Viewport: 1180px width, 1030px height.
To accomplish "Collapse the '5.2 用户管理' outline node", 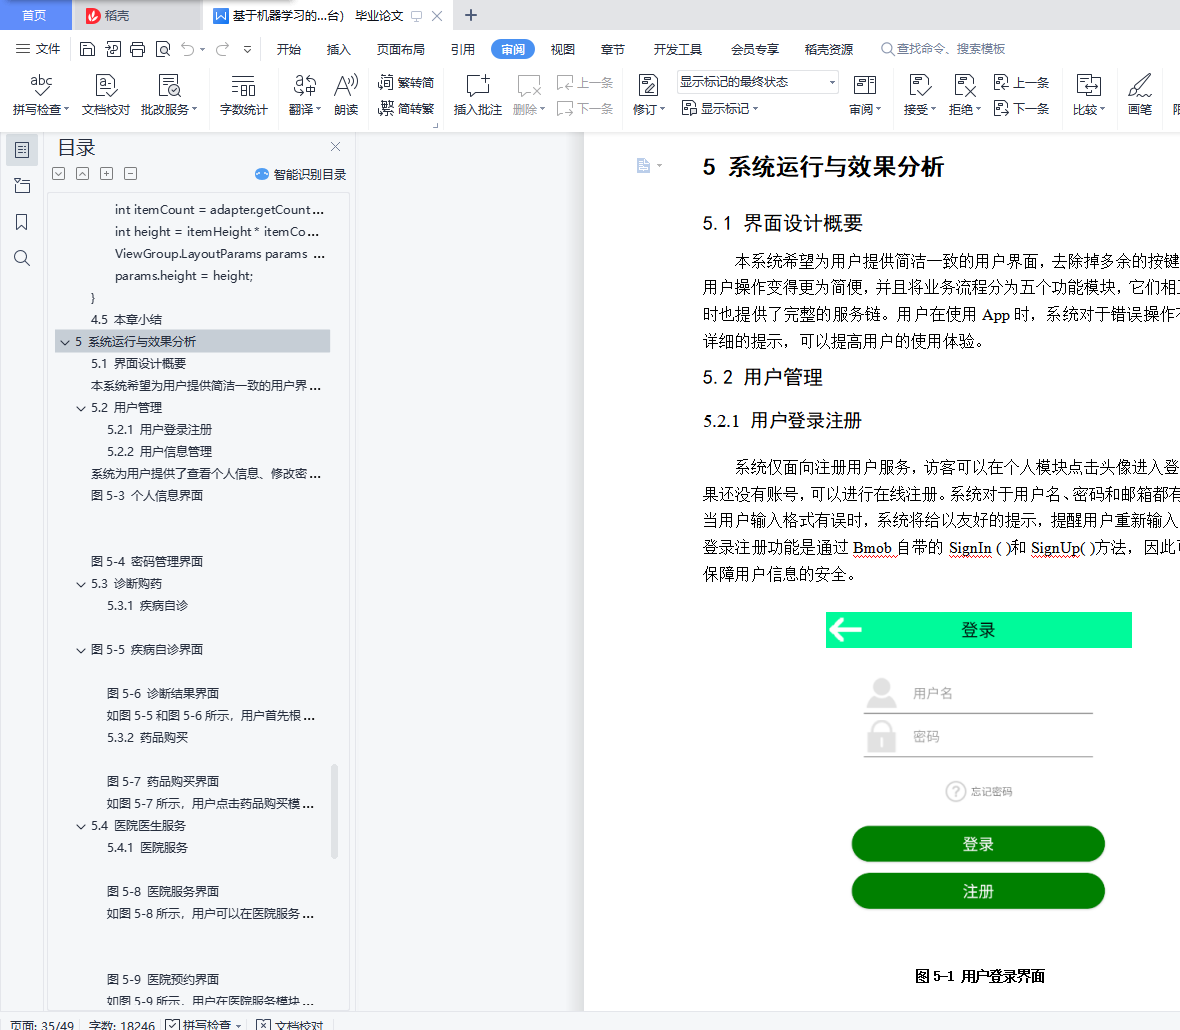I will click(x=81, y=409).
